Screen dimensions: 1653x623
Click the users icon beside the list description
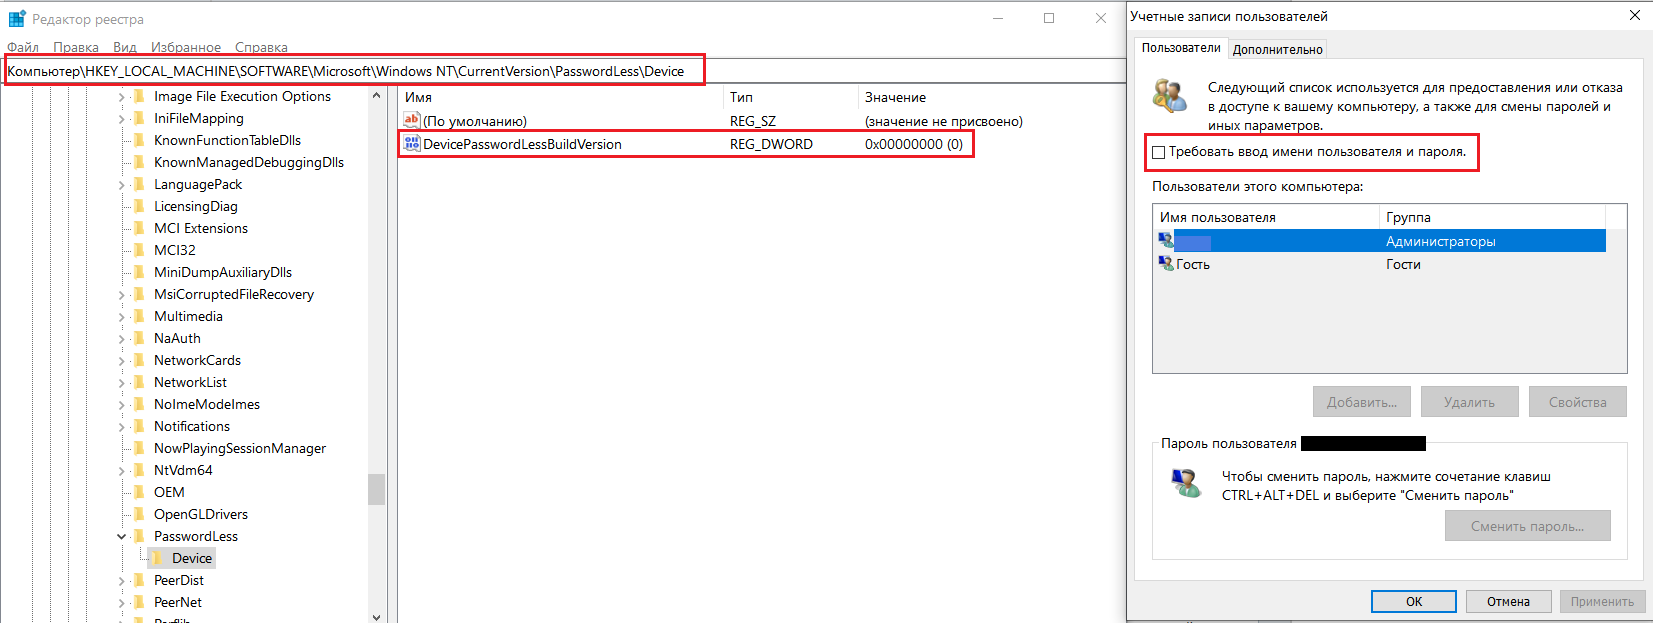pyautogui.click(x=1170, y=96)
